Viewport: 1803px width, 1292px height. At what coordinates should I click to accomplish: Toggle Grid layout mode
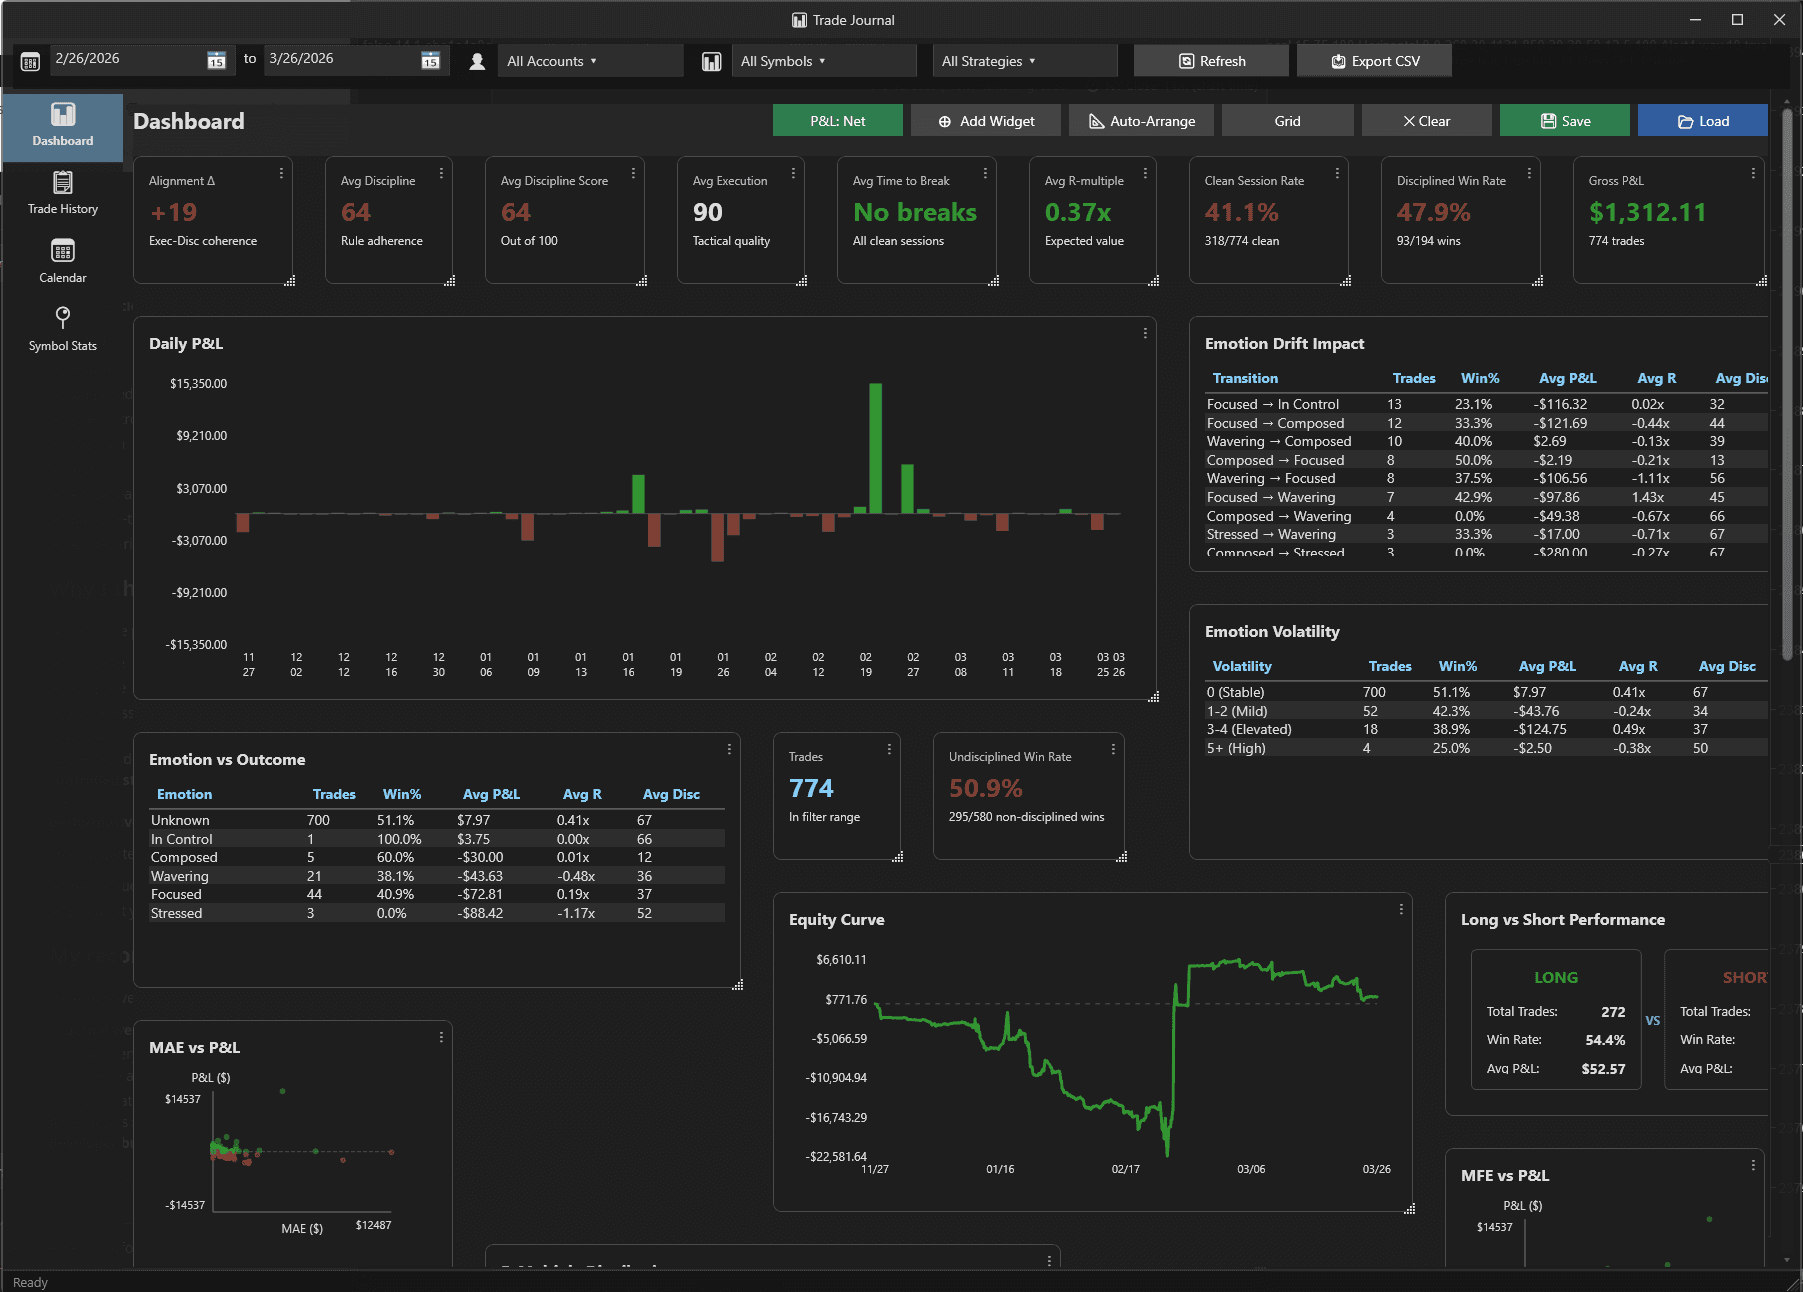1287,120
